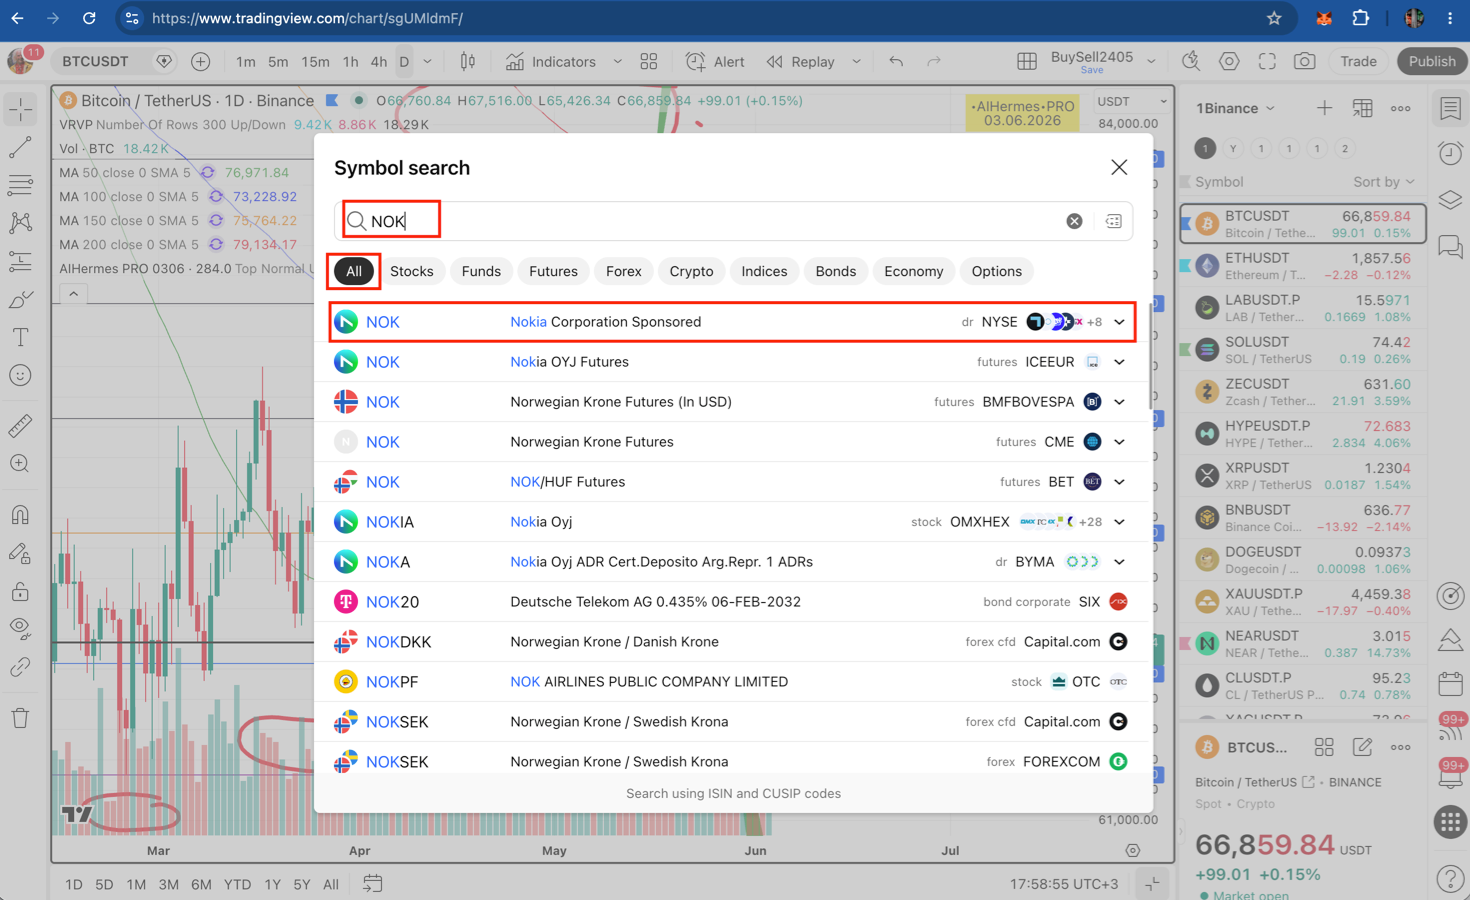Expand the Nokia OYJ Futures row
Image resolution: width=1471 pixels, height=900 pixels.
coord(1120,362)
